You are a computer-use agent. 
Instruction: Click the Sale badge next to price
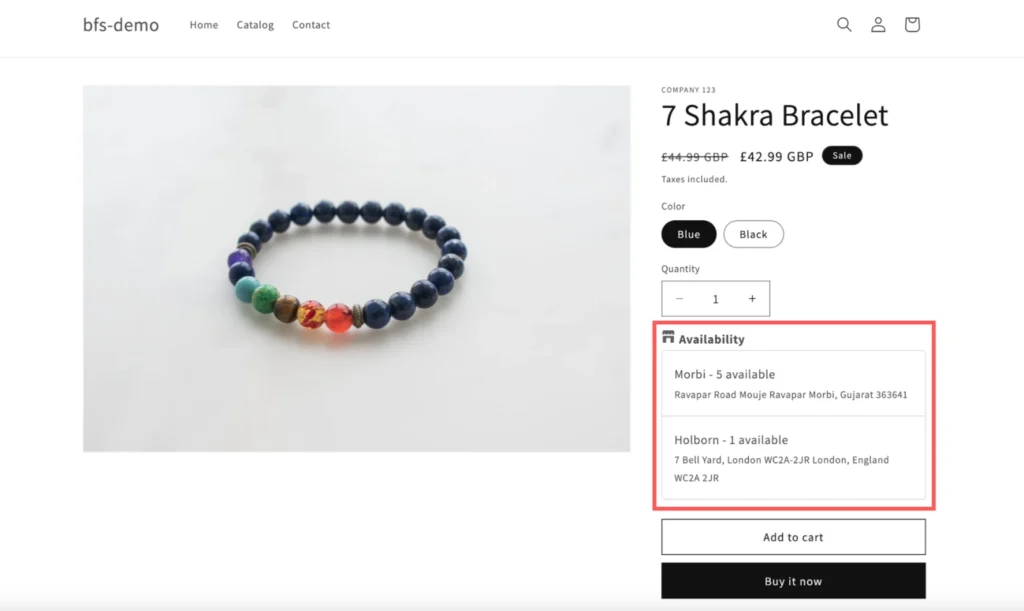click(842, 156)
